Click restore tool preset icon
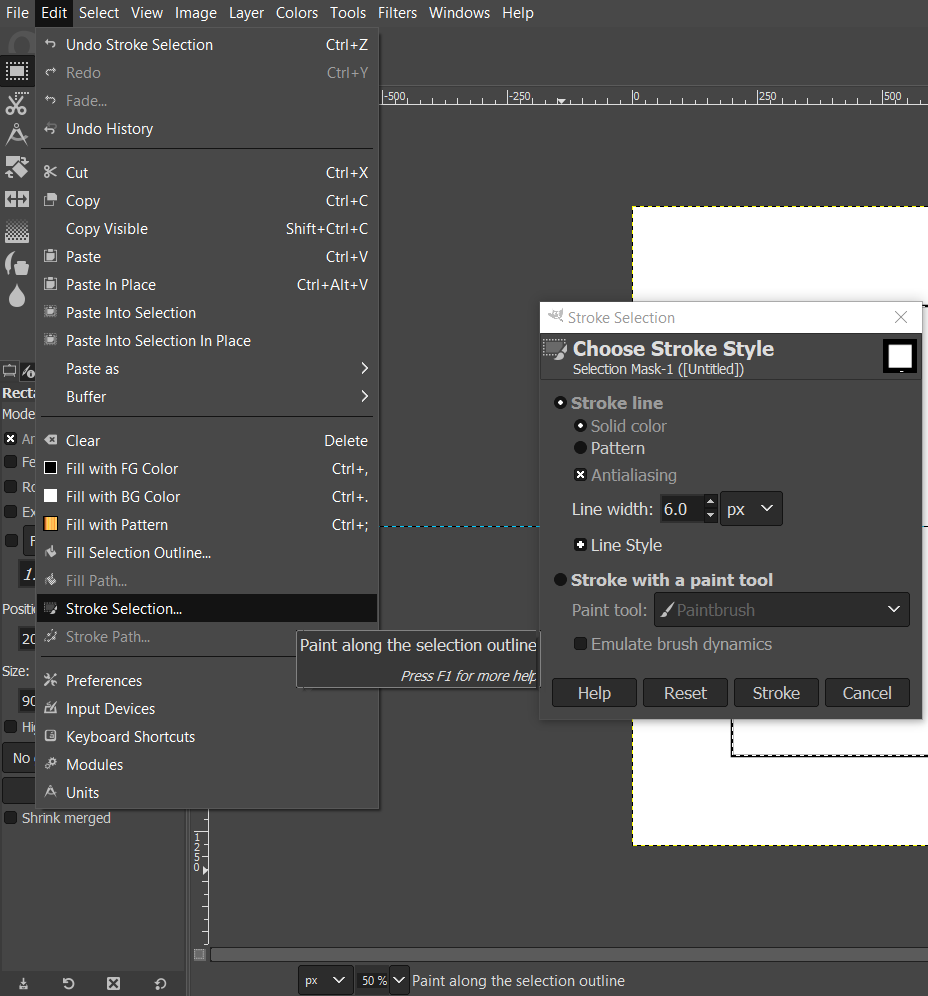The image size is (928, 996). click(x=69, y=983)
